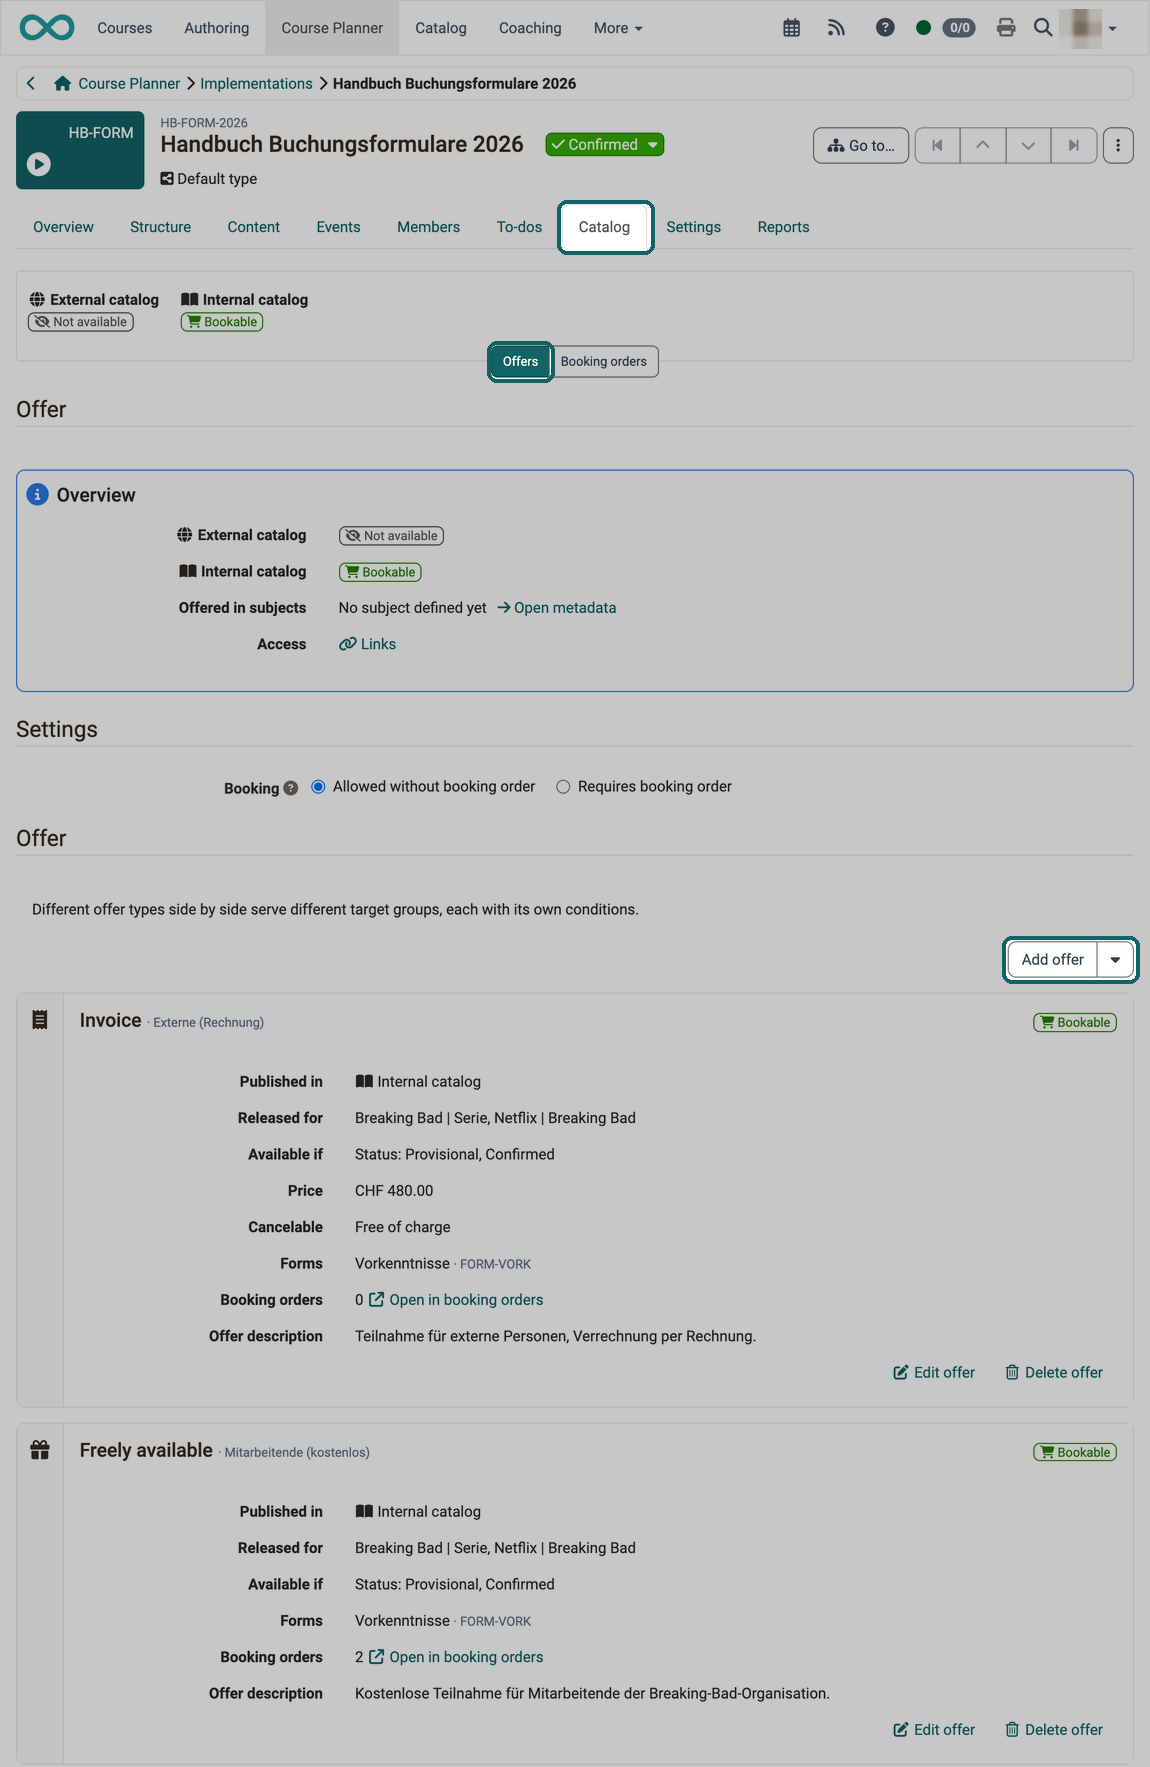Click the Add offer button

pos(1052,960)
